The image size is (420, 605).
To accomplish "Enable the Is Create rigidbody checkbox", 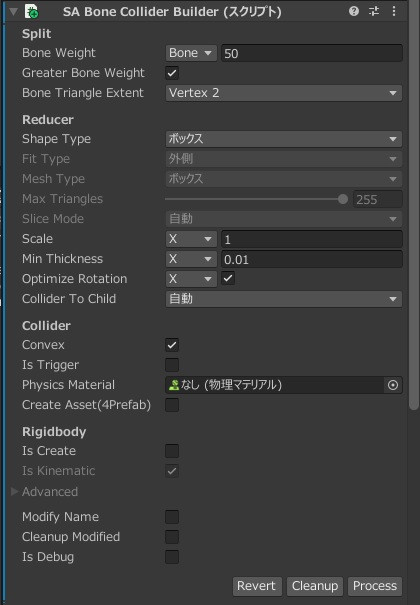I will coord(172,451).
